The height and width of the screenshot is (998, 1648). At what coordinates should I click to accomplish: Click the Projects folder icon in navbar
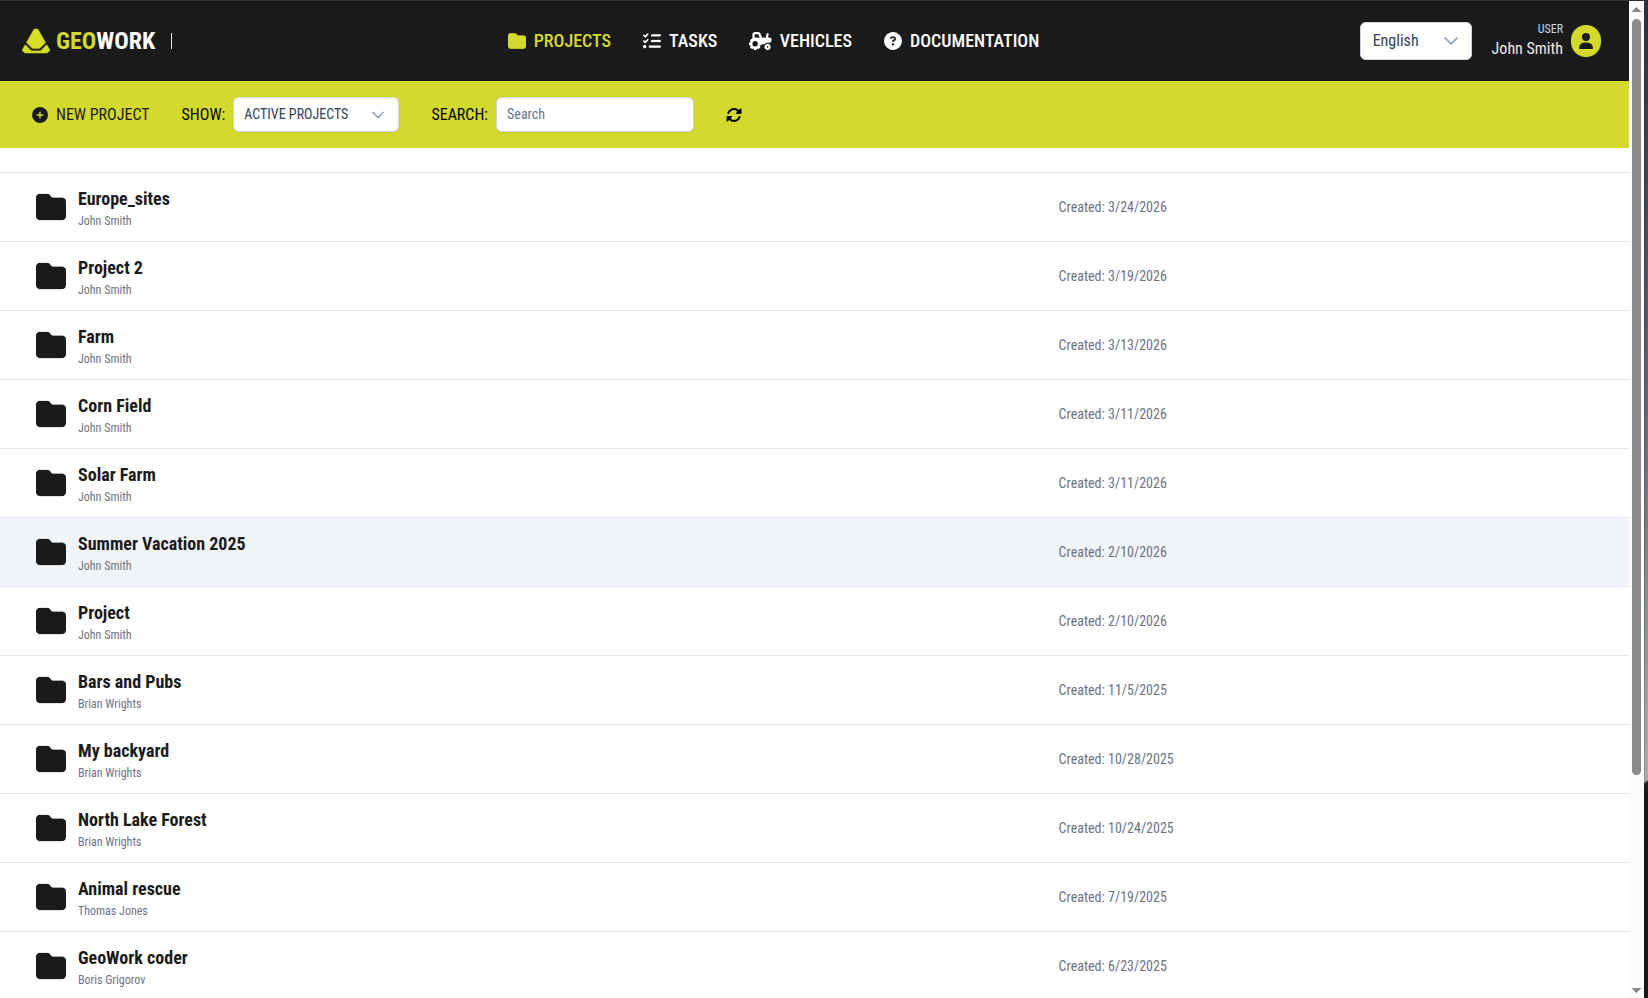click(517, 41)
